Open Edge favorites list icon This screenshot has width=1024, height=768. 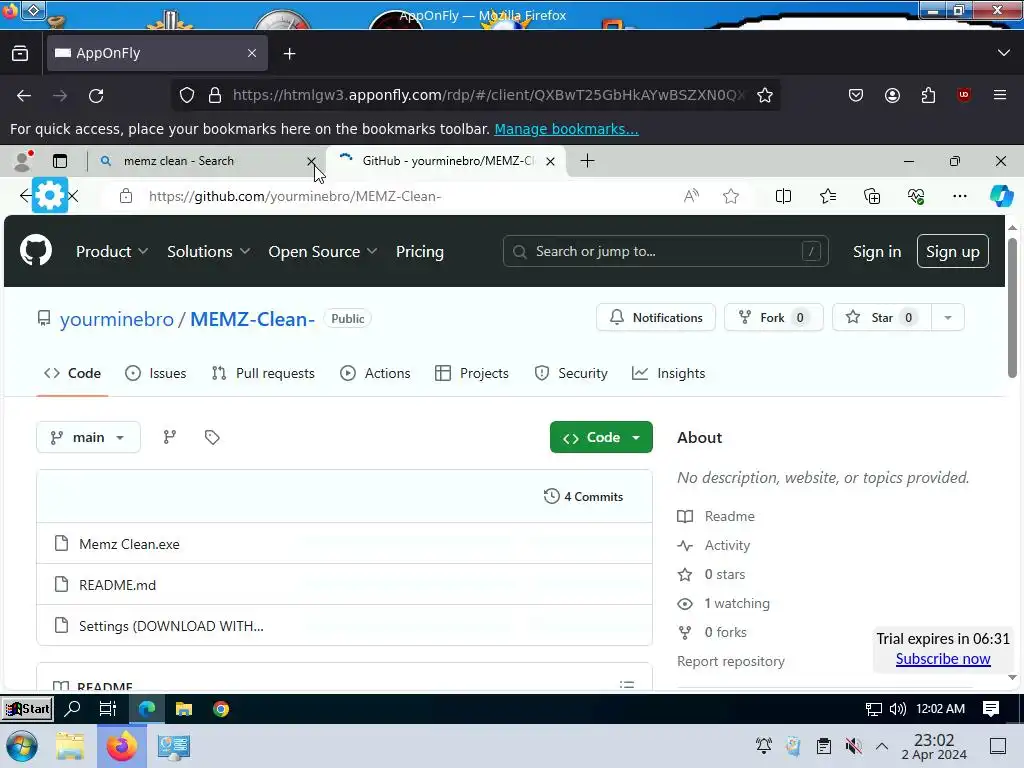click(827, 196)
